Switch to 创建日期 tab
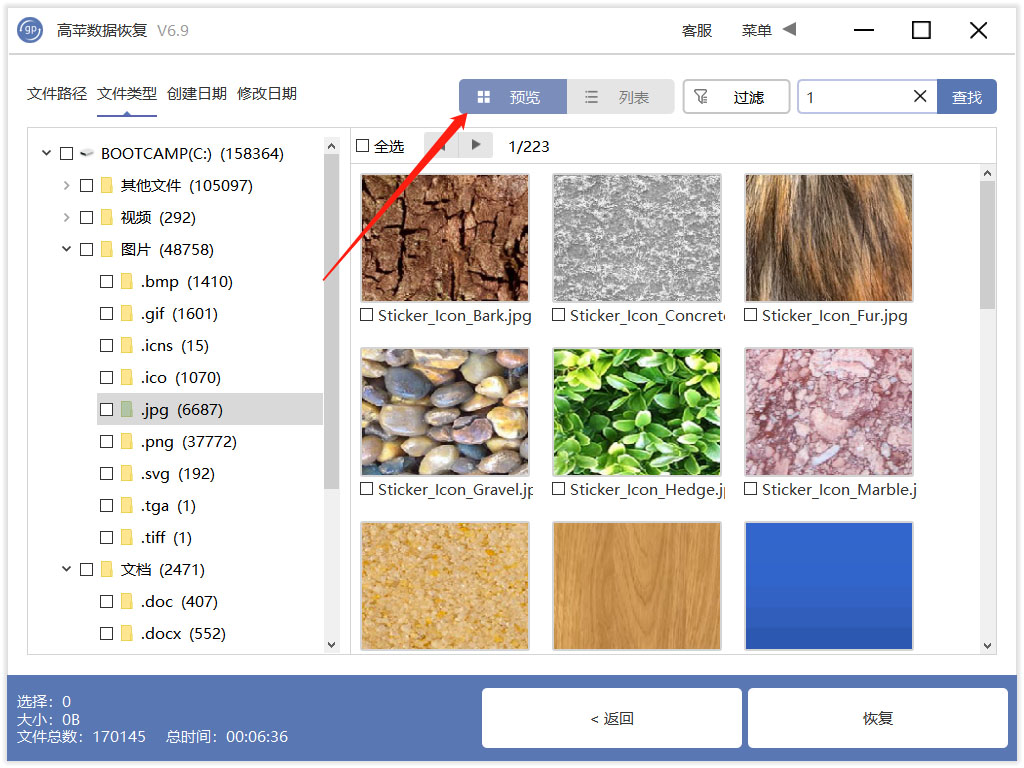The width and height of the screenshot is (1024, 768). 197,94
